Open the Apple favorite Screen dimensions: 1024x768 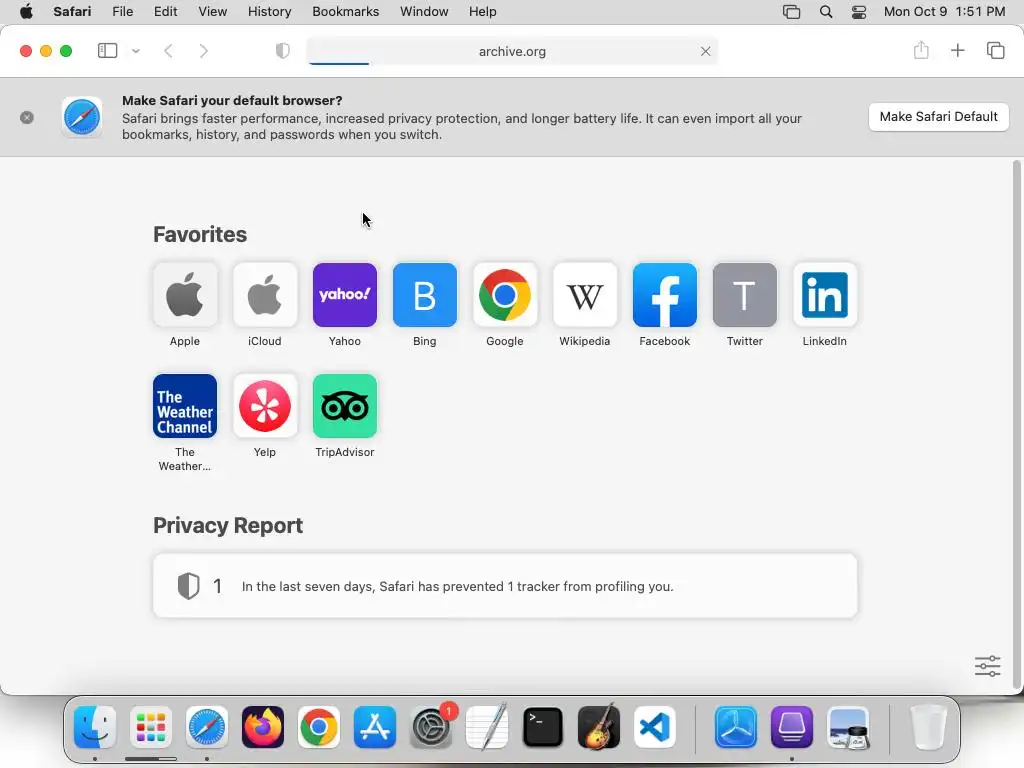pos(185,295)
